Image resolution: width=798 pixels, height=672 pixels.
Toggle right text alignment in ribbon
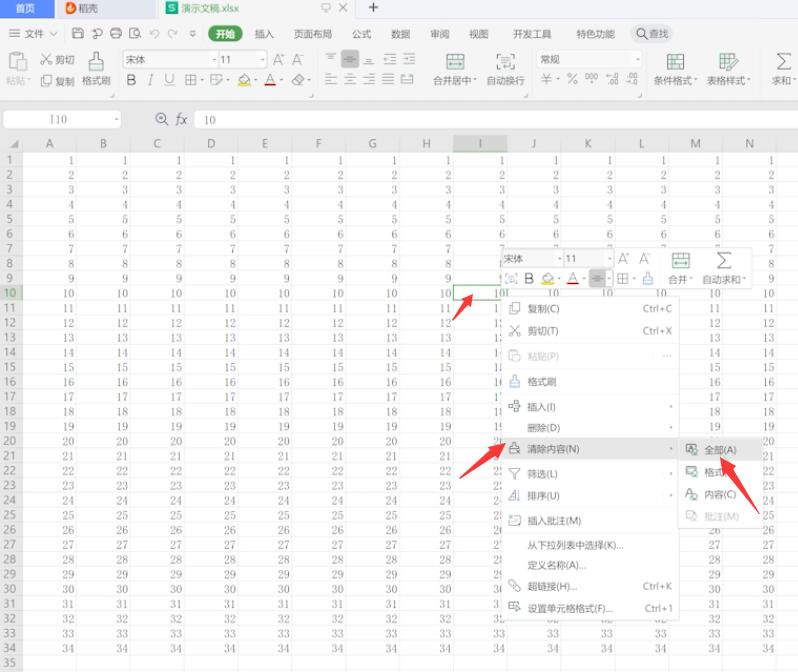[369, 79]
